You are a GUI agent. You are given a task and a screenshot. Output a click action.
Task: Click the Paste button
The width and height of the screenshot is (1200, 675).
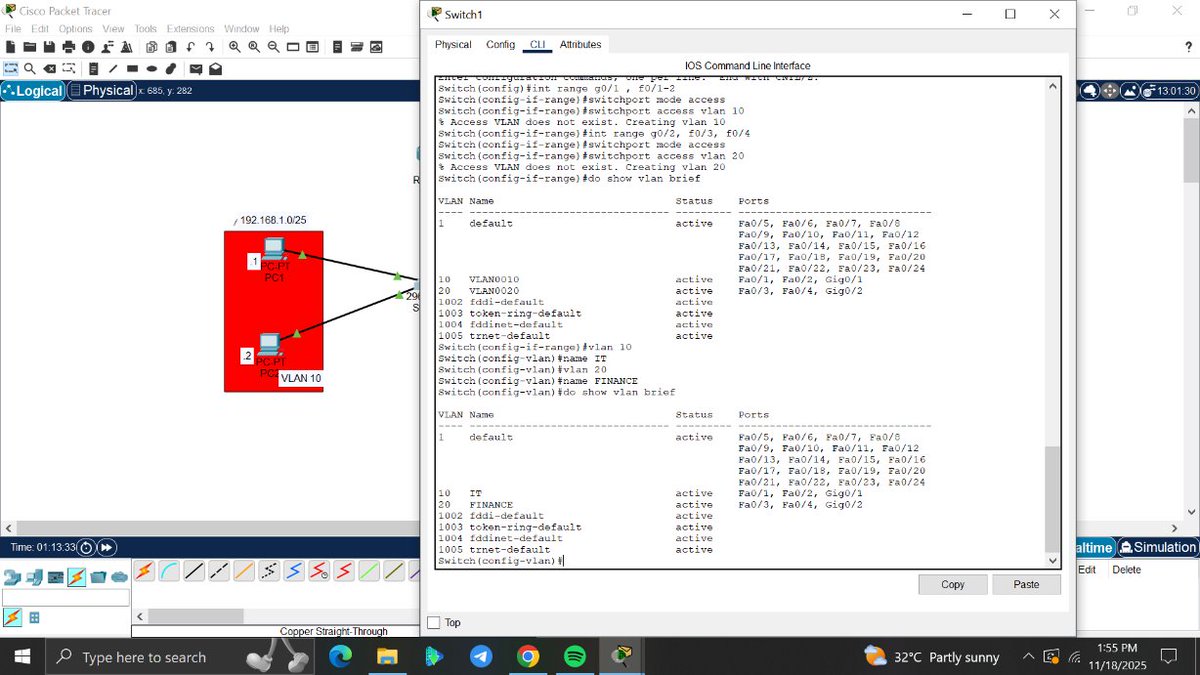(1026, 584)
